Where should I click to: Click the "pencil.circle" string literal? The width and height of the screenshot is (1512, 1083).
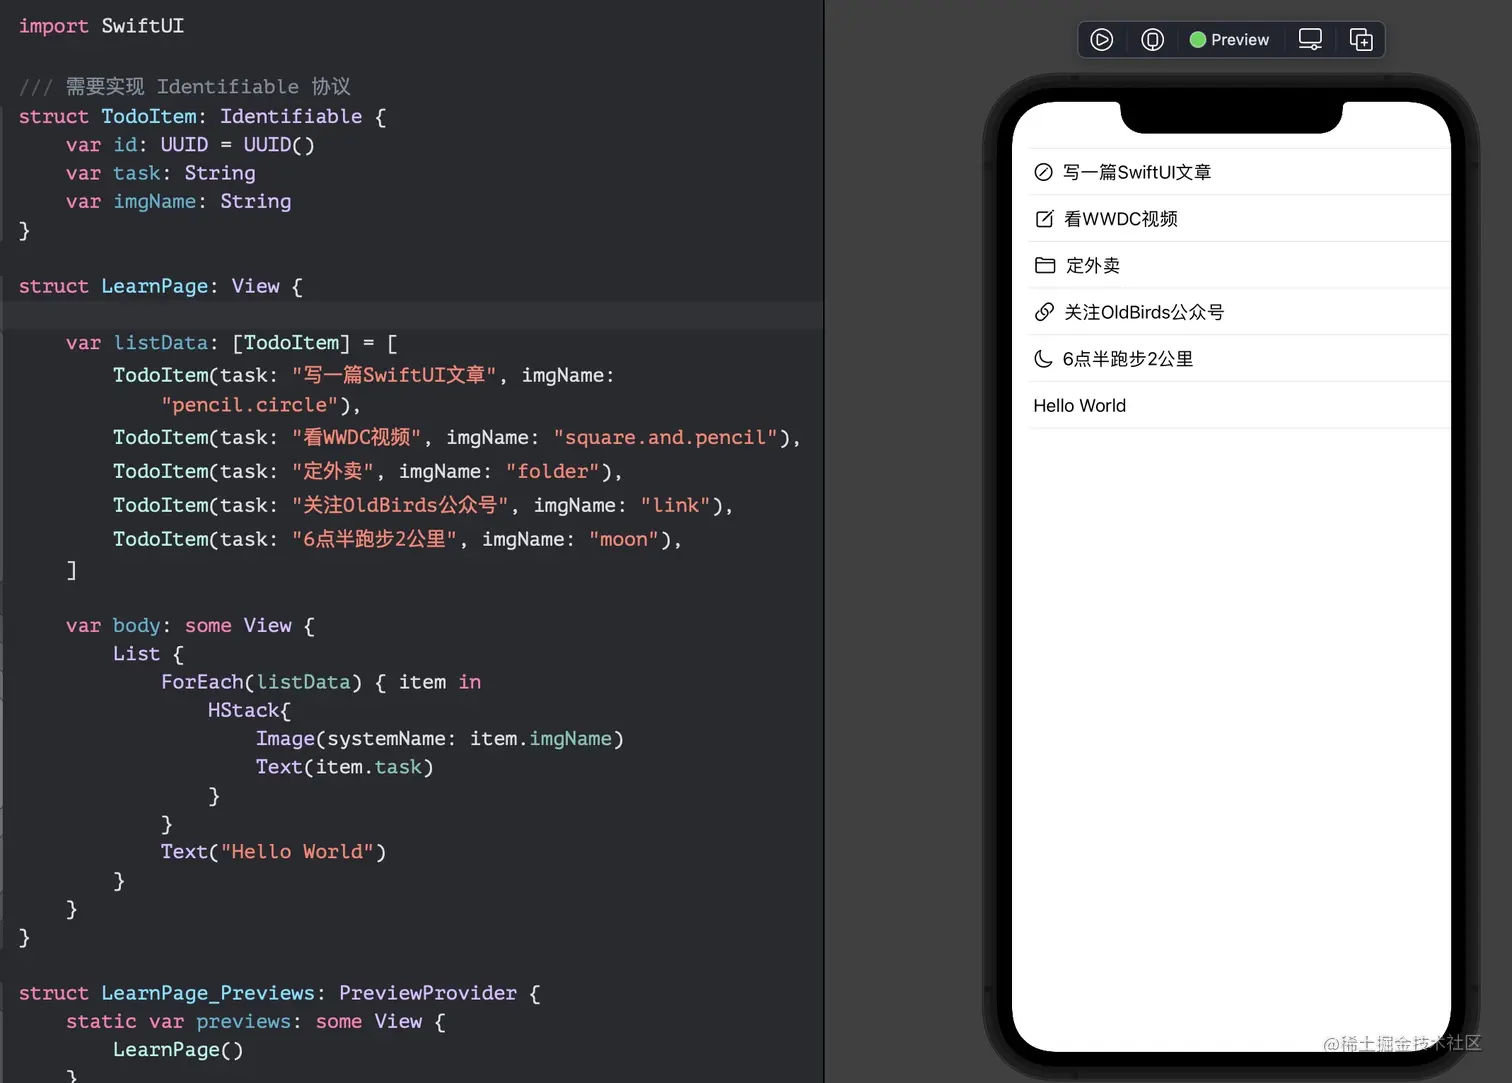point(250,405)
